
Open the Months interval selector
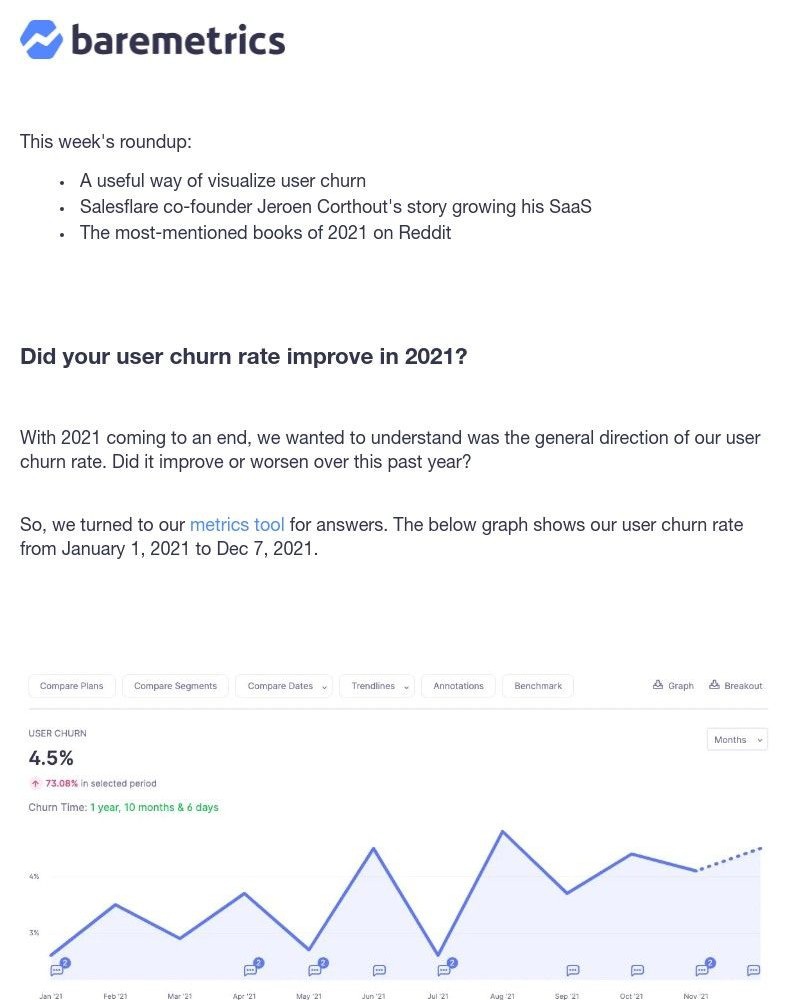point(736,740)
